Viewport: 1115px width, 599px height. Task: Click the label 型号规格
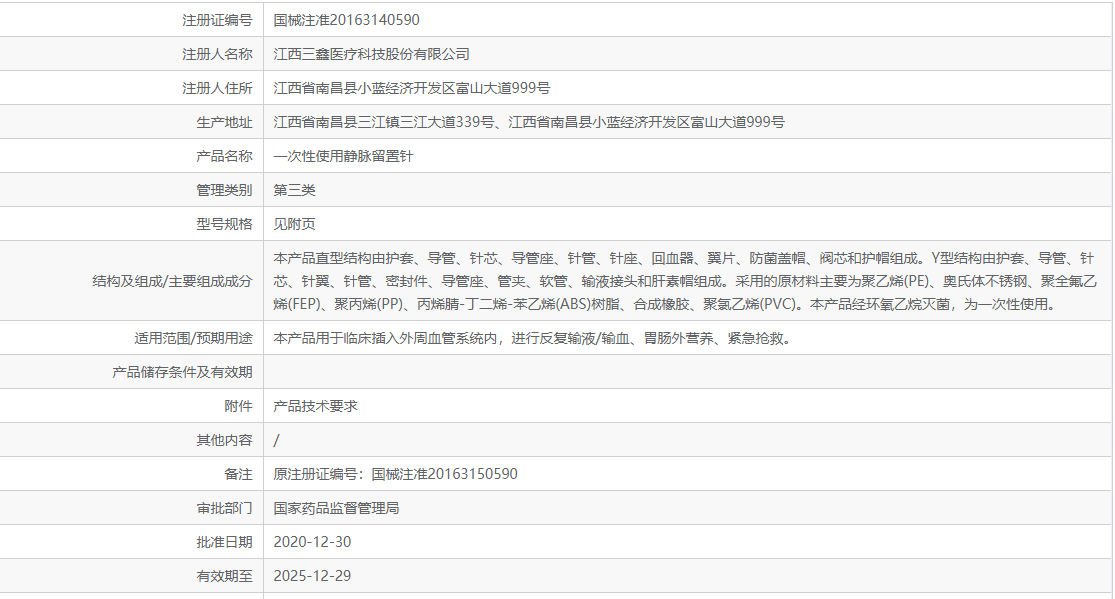[224, 224]
